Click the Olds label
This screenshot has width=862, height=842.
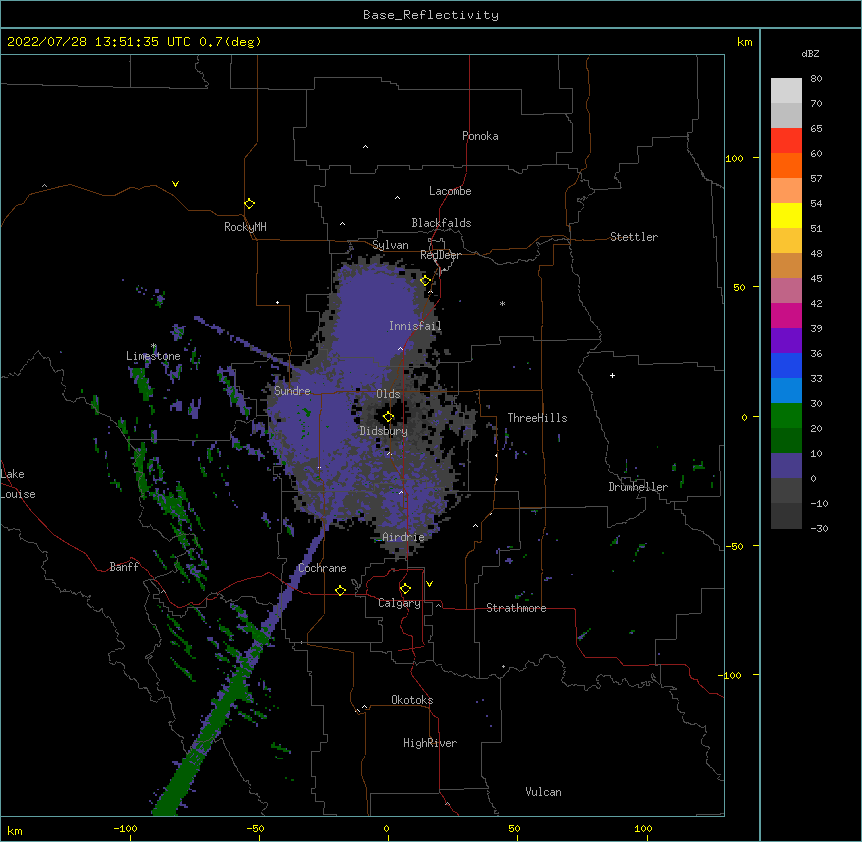click(x=388, y=394)
